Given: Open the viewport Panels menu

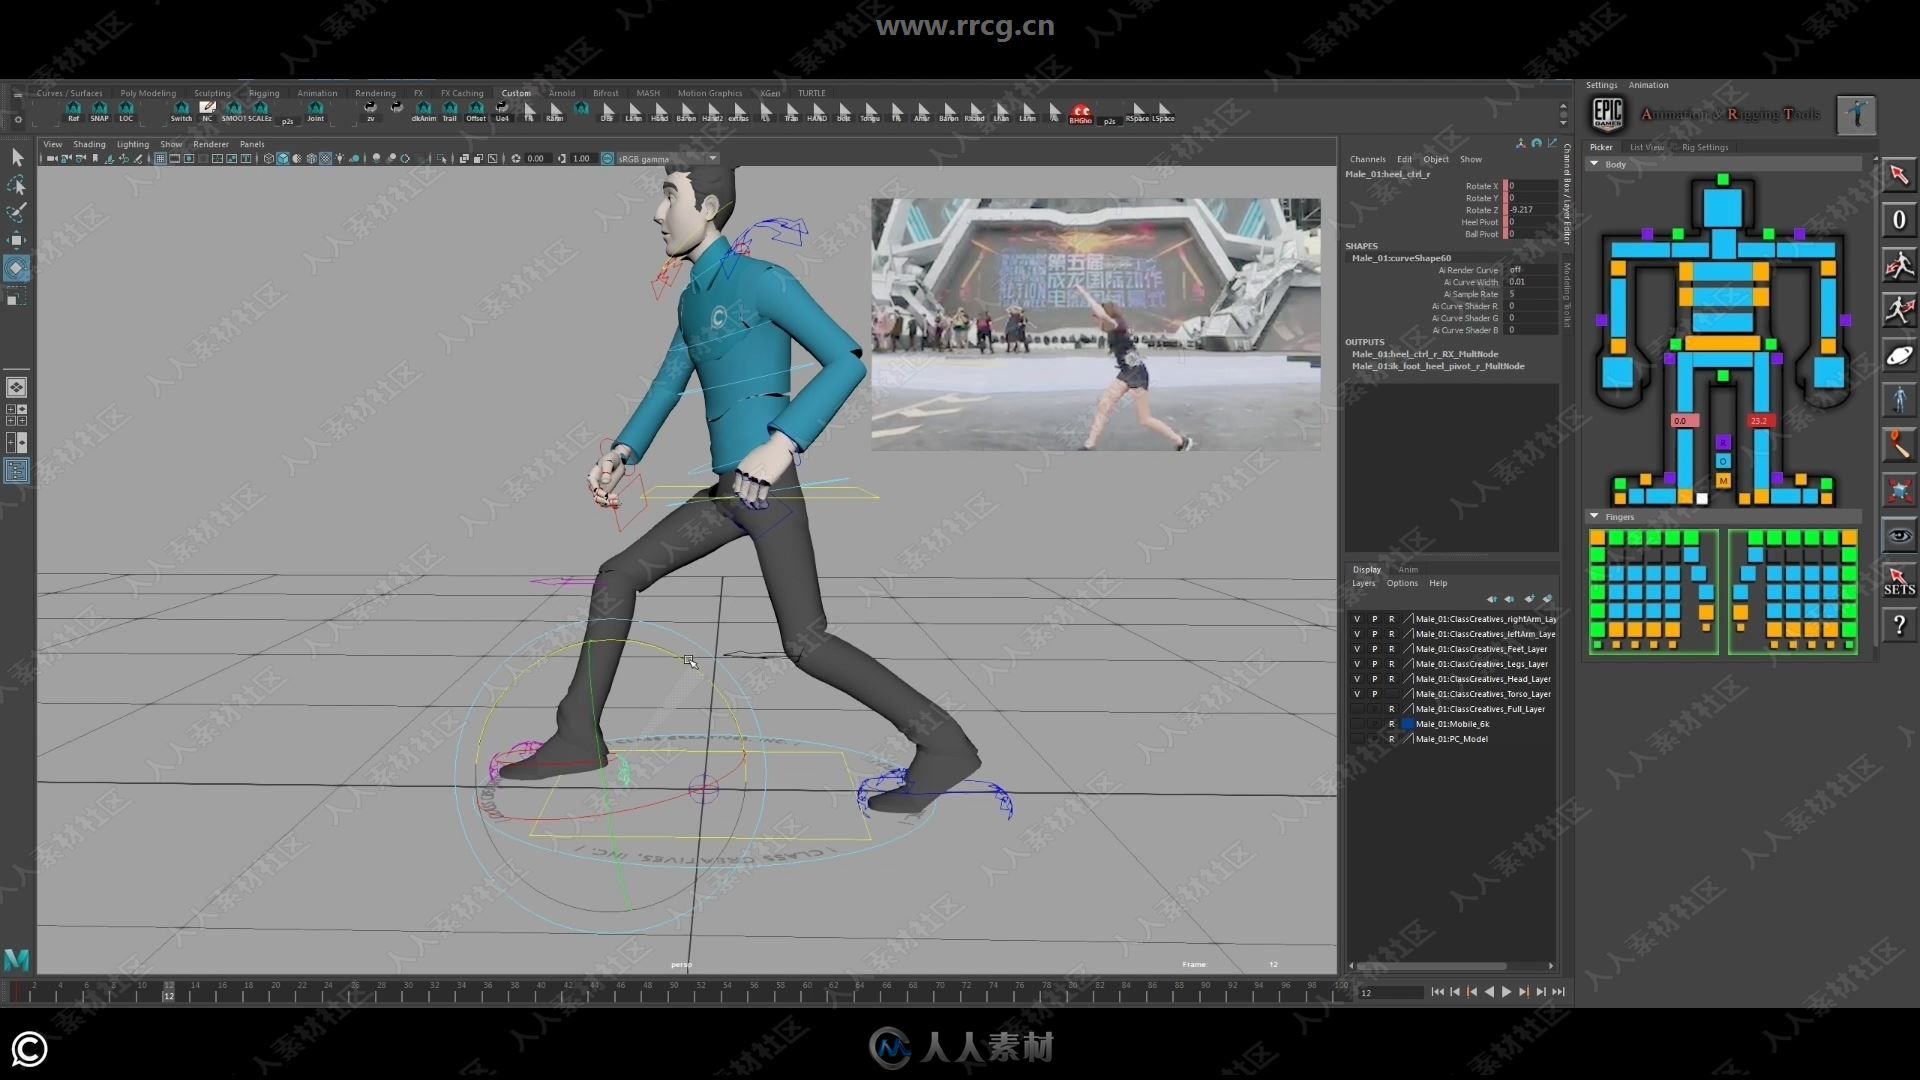Looking at the screenshot, I should click(252, 144).
